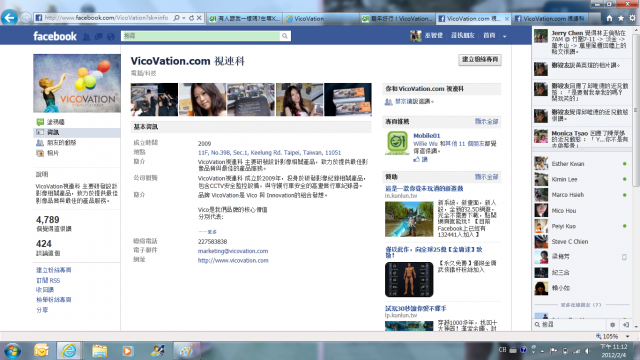This screenshot has height=360, width=640.
Task: Open the Facebook account dropdown arrow
Action: [504, 36]
